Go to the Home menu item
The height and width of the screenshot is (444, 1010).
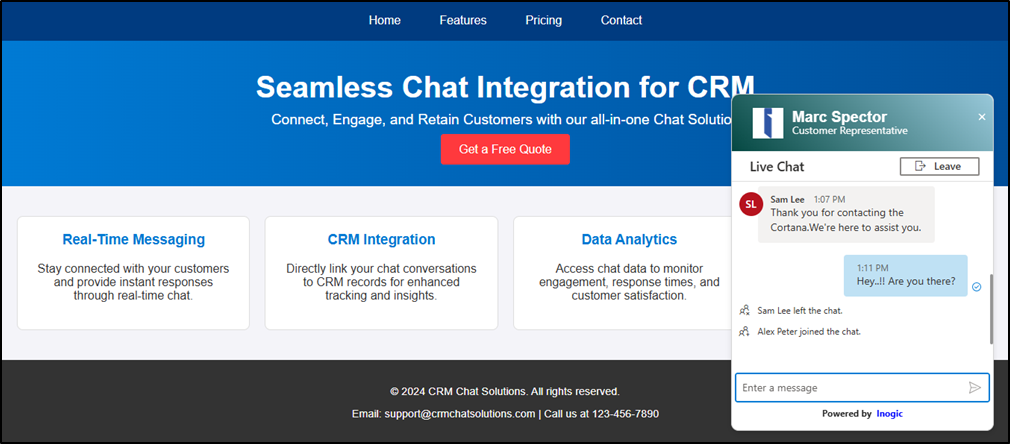click(x=384, y=20)
